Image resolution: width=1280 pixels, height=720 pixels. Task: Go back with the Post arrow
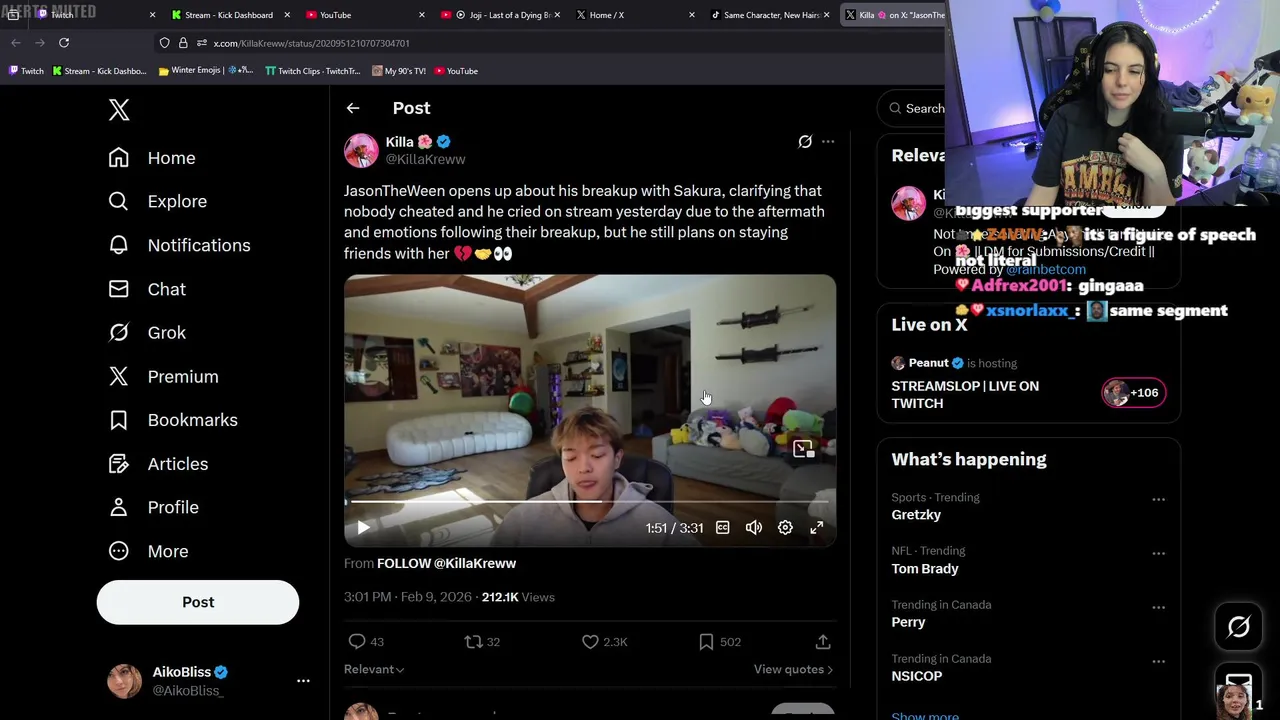[353, 108]
